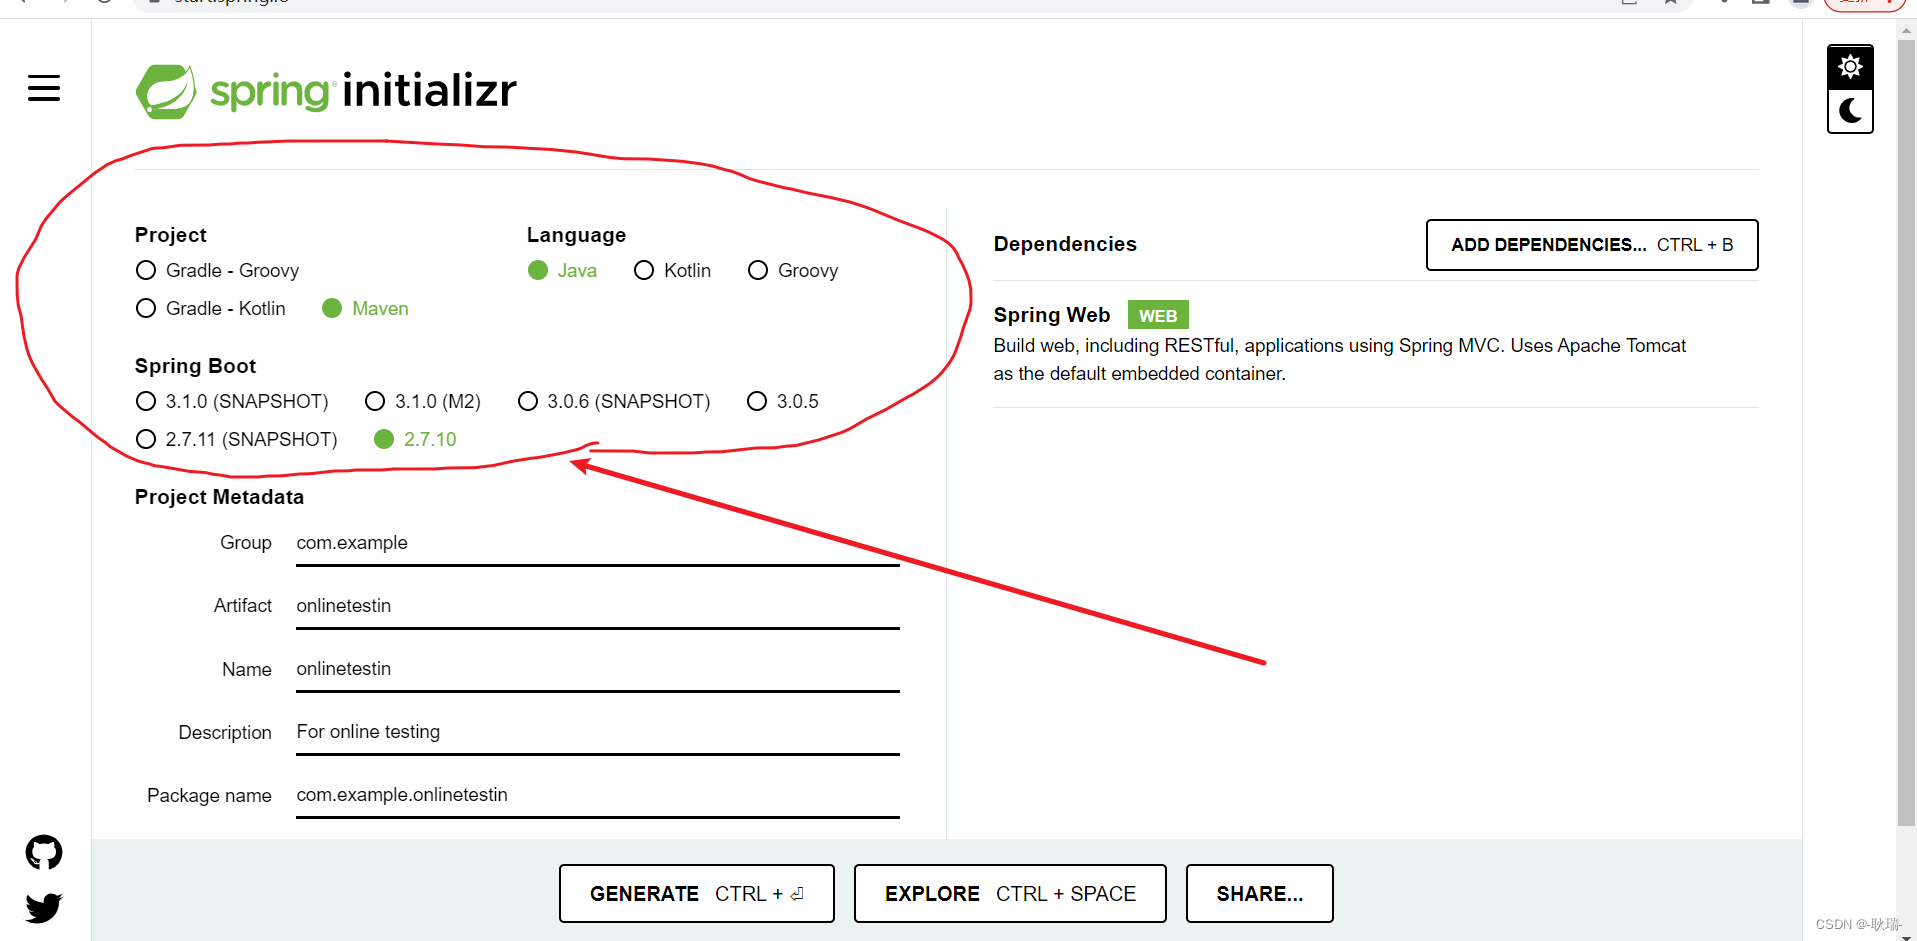The height and width of the screenshot is (941, 1917).
Task: Click the Spring Initializr logo
Action: (326, 91)
